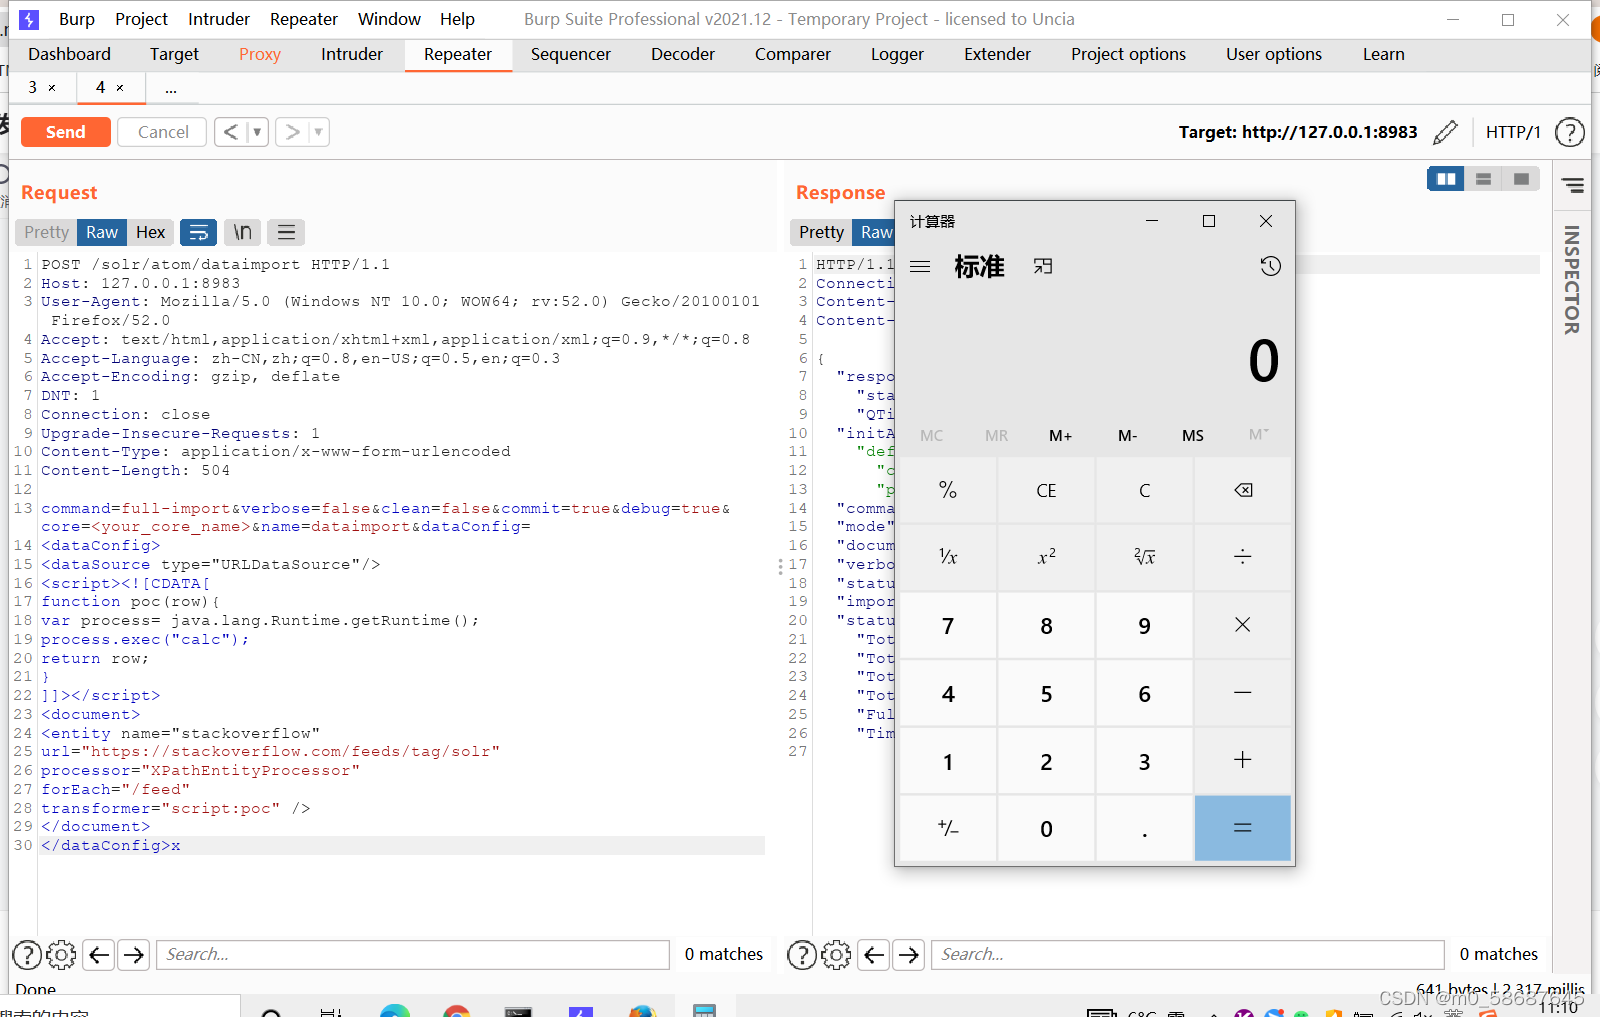Go to next request history arrow
Viewport: 1600px width, 1017px height.
[x=292, y=132]
